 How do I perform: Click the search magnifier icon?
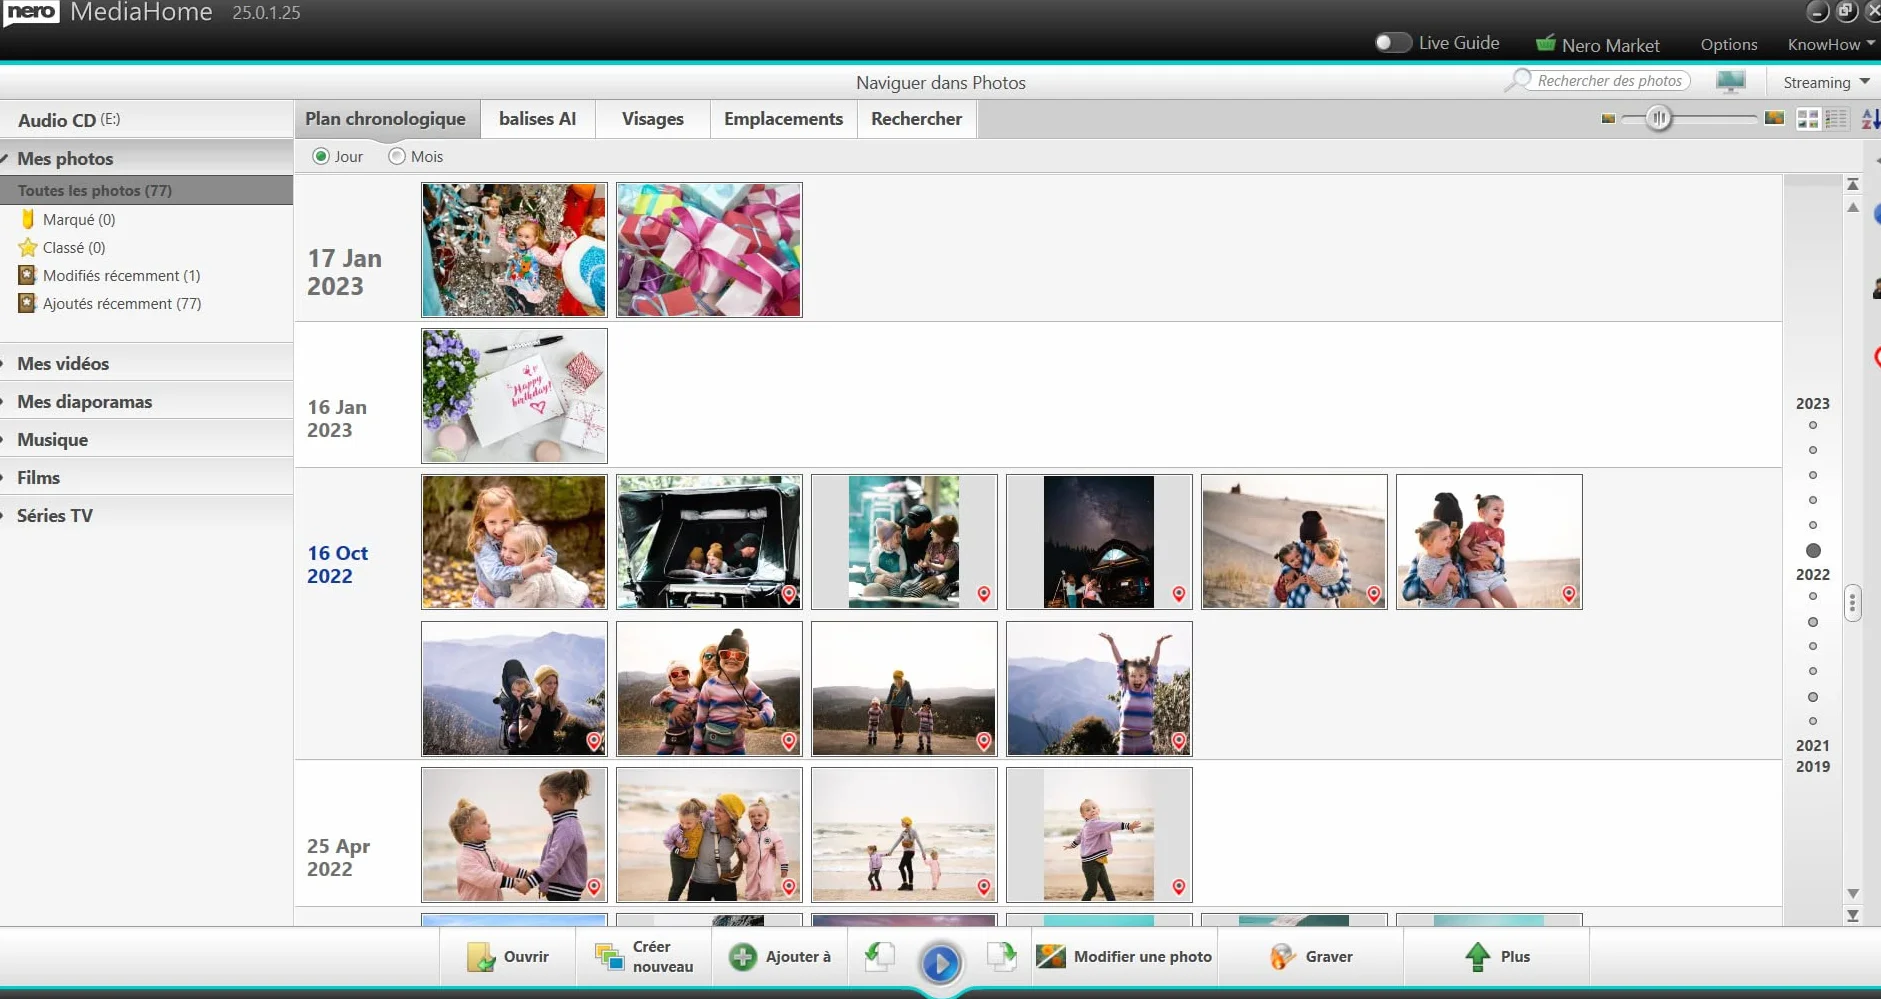[x=1519, y=80]
